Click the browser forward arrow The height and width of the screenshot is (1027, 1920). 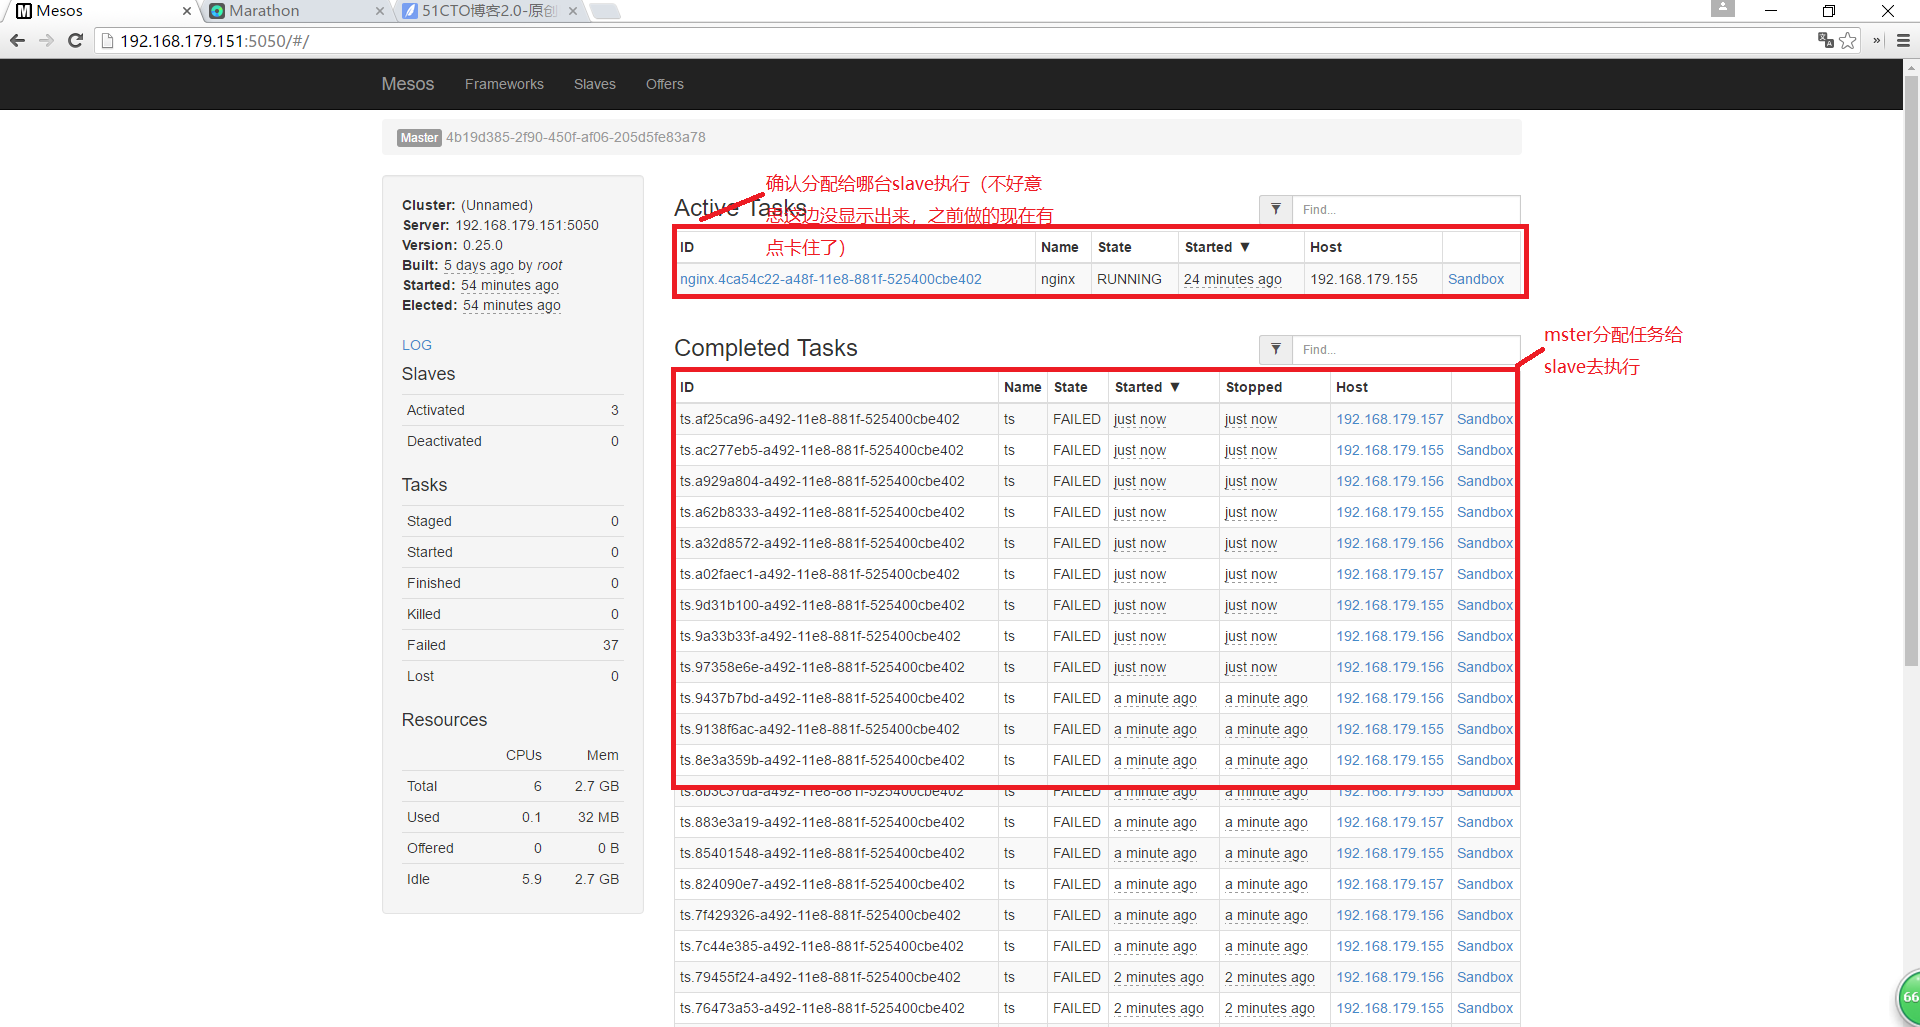tap(46, 41)
